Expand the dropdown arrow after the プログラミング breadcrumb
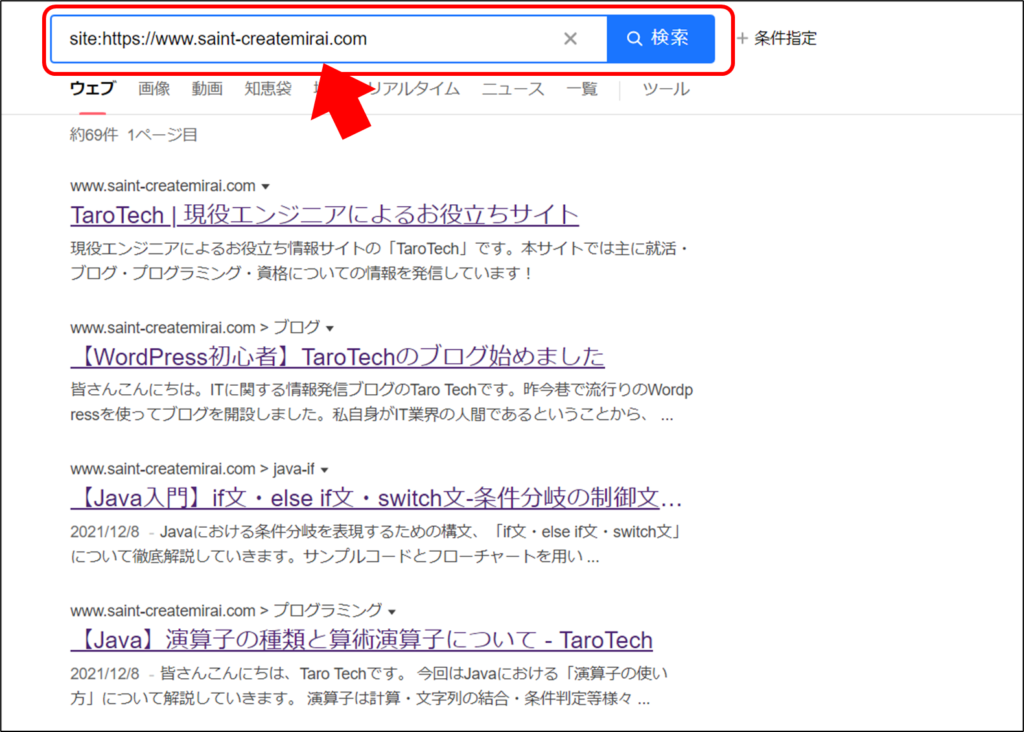Image resolution: width=1024 pixels, height=732 pixels. pyautogui.click(x=392, y=612)
